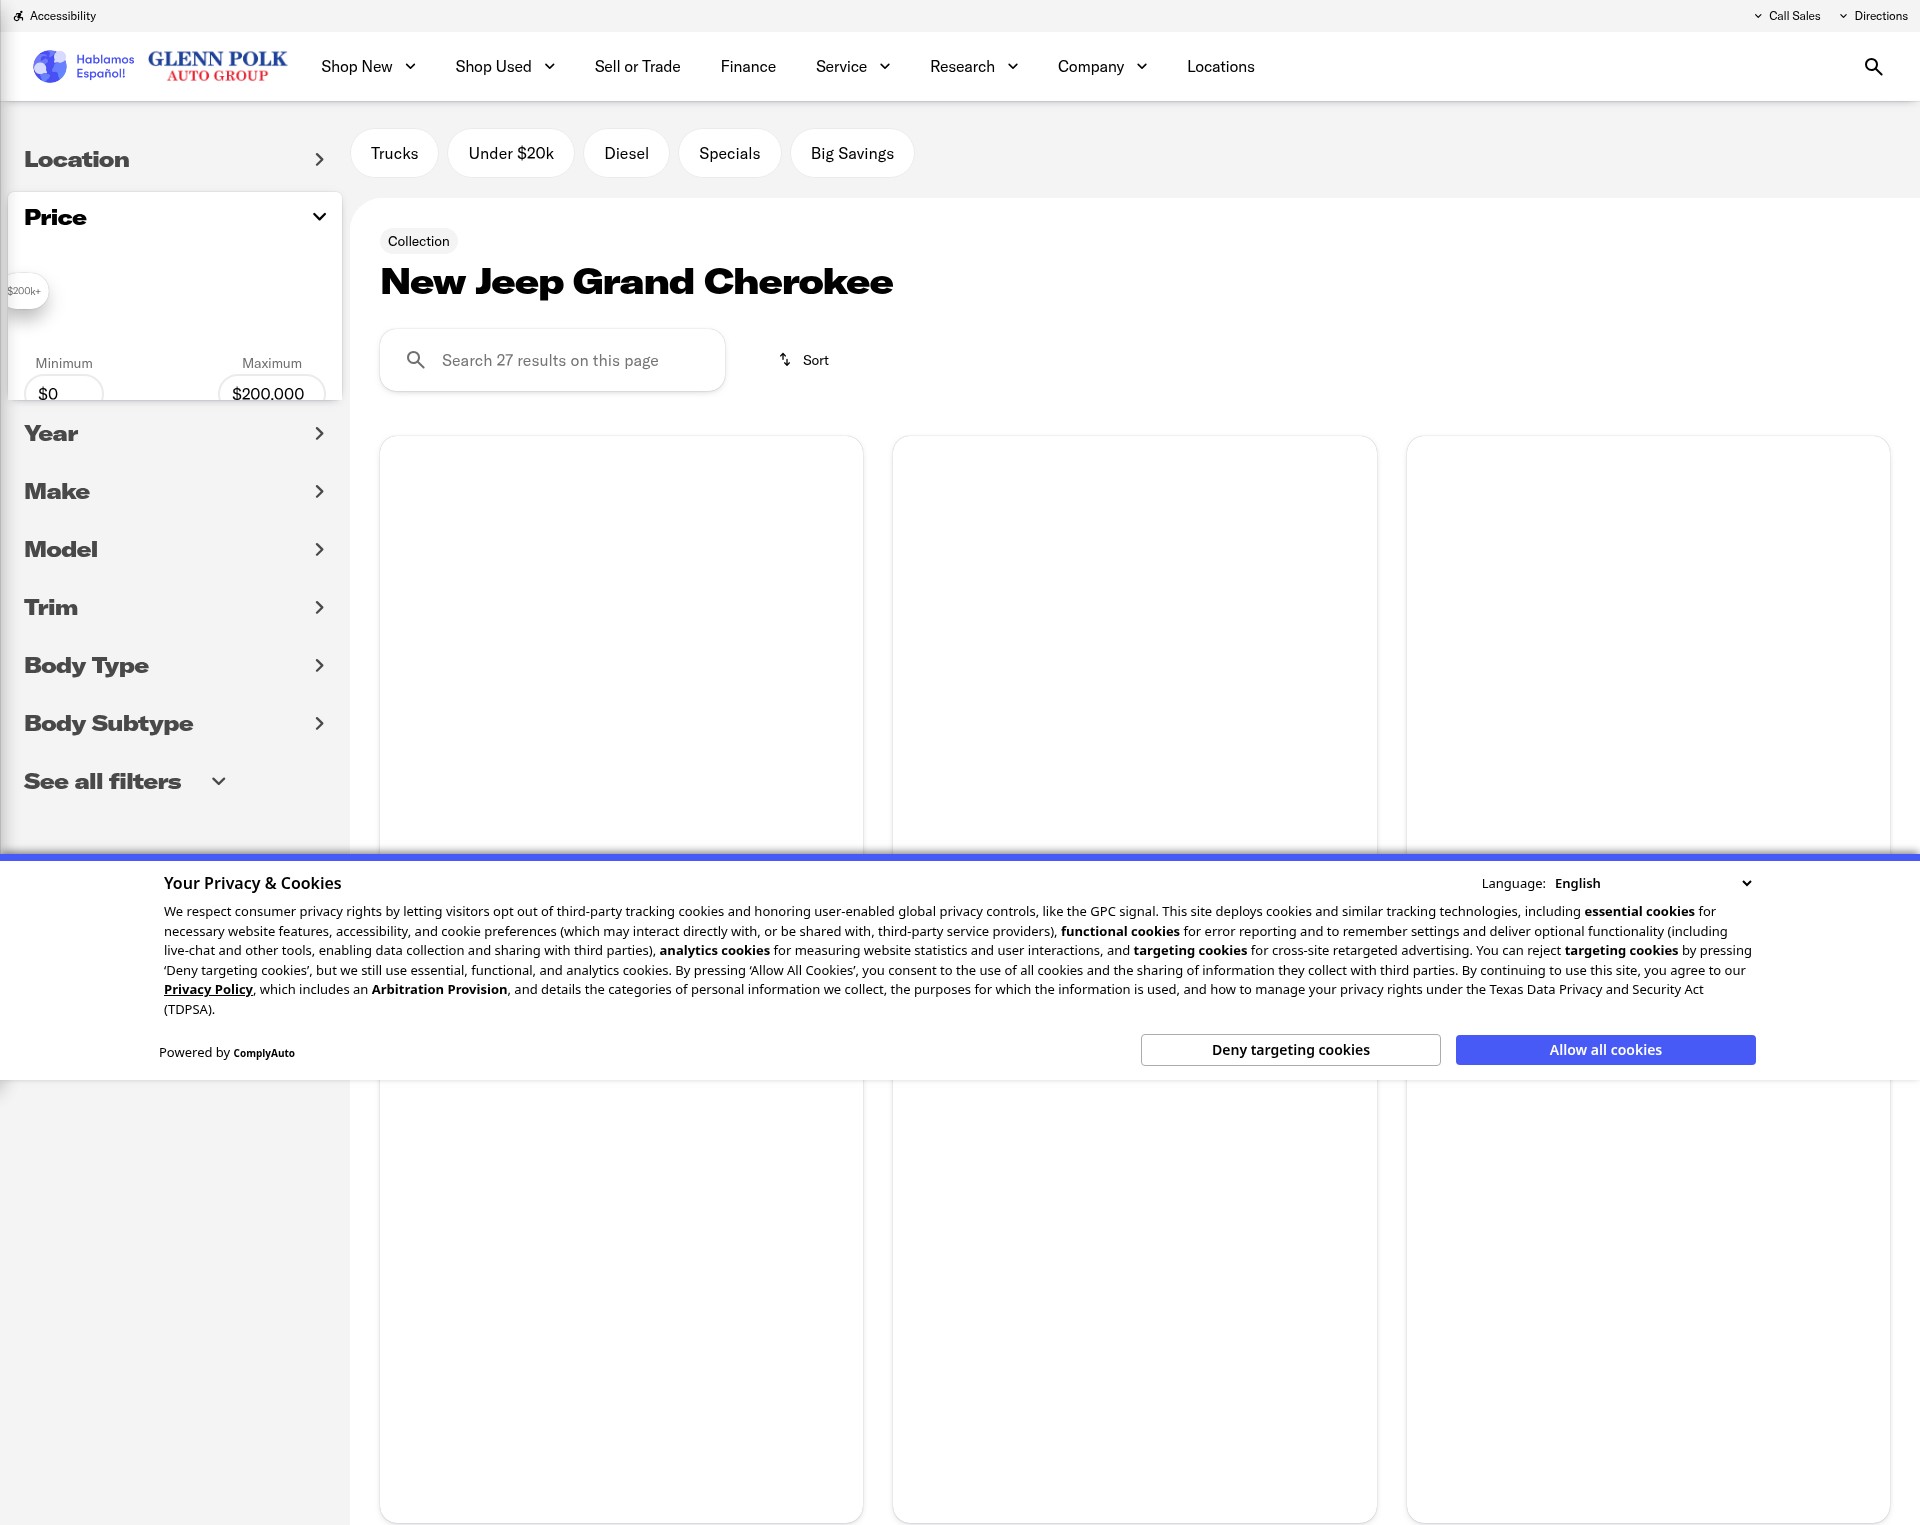Click the Hablamos Español globe logo
Screen dimensions: 1920x1525
50,67
